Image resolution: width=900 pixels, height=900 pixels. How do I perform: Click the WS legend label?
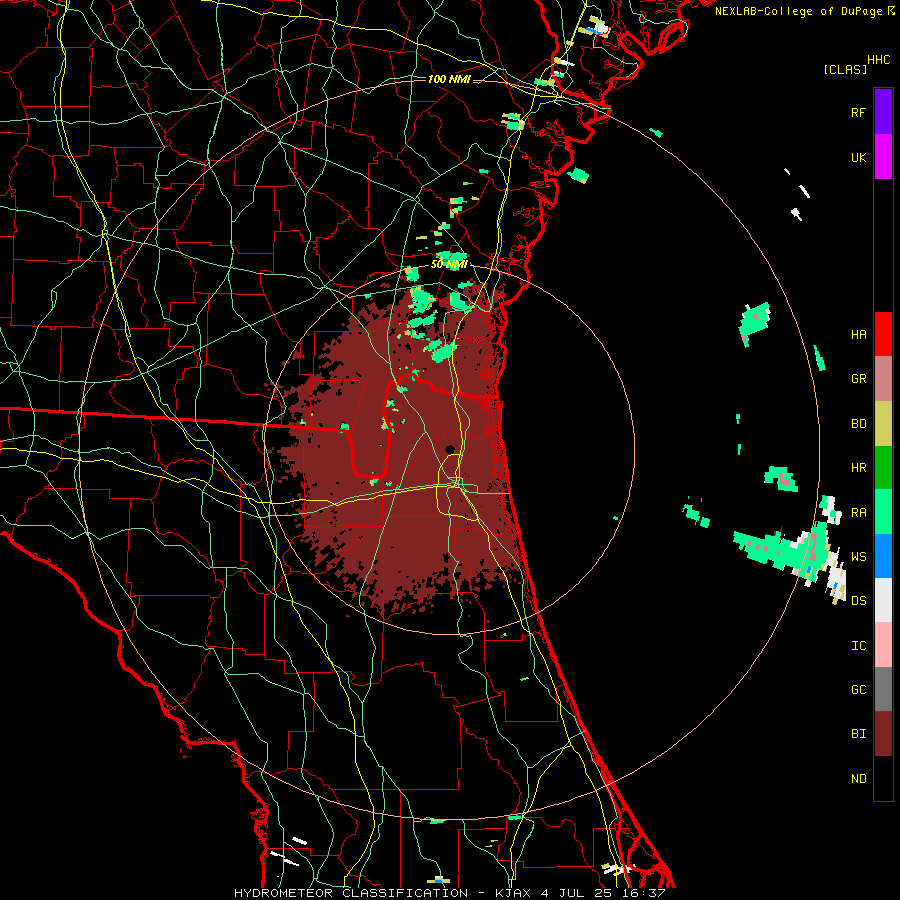point(858,556)
